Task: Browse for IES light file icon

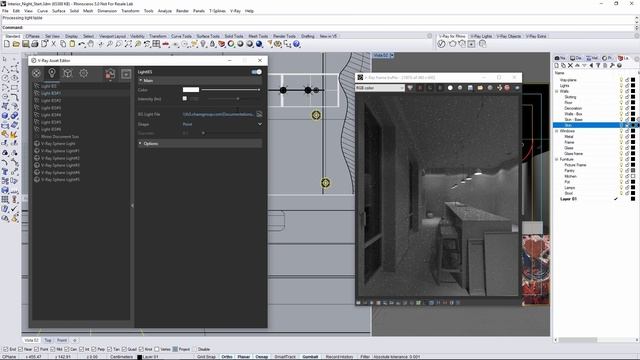Action: [x=259, y=114]
